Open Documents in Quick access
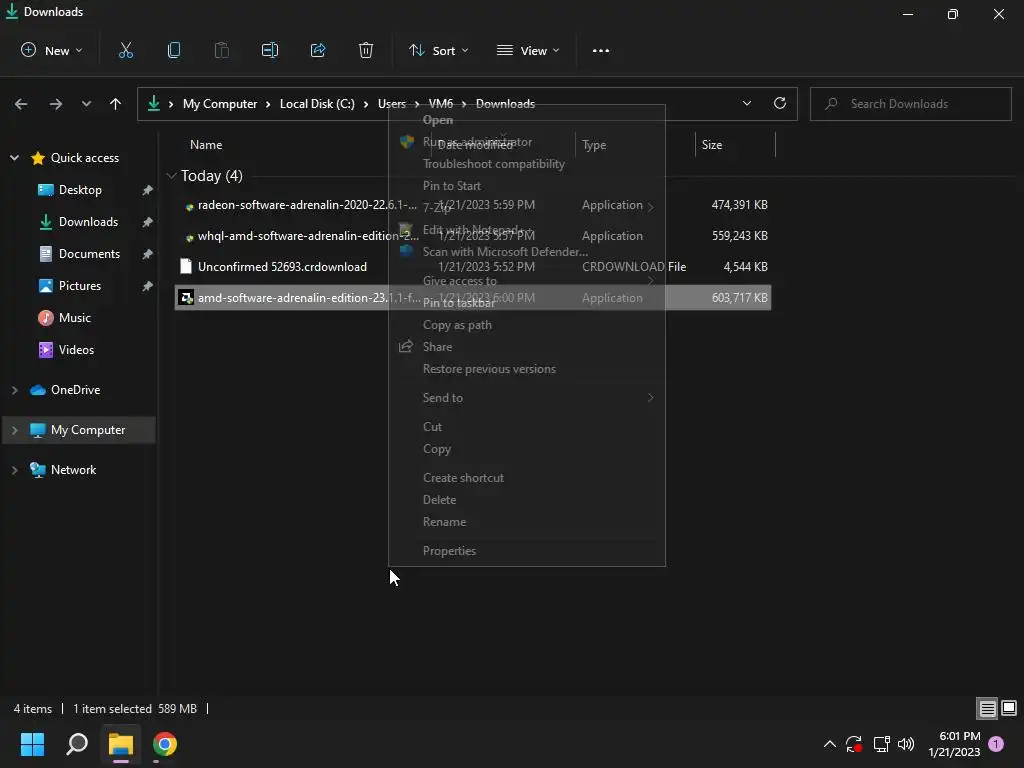 [x=89, y=254]
